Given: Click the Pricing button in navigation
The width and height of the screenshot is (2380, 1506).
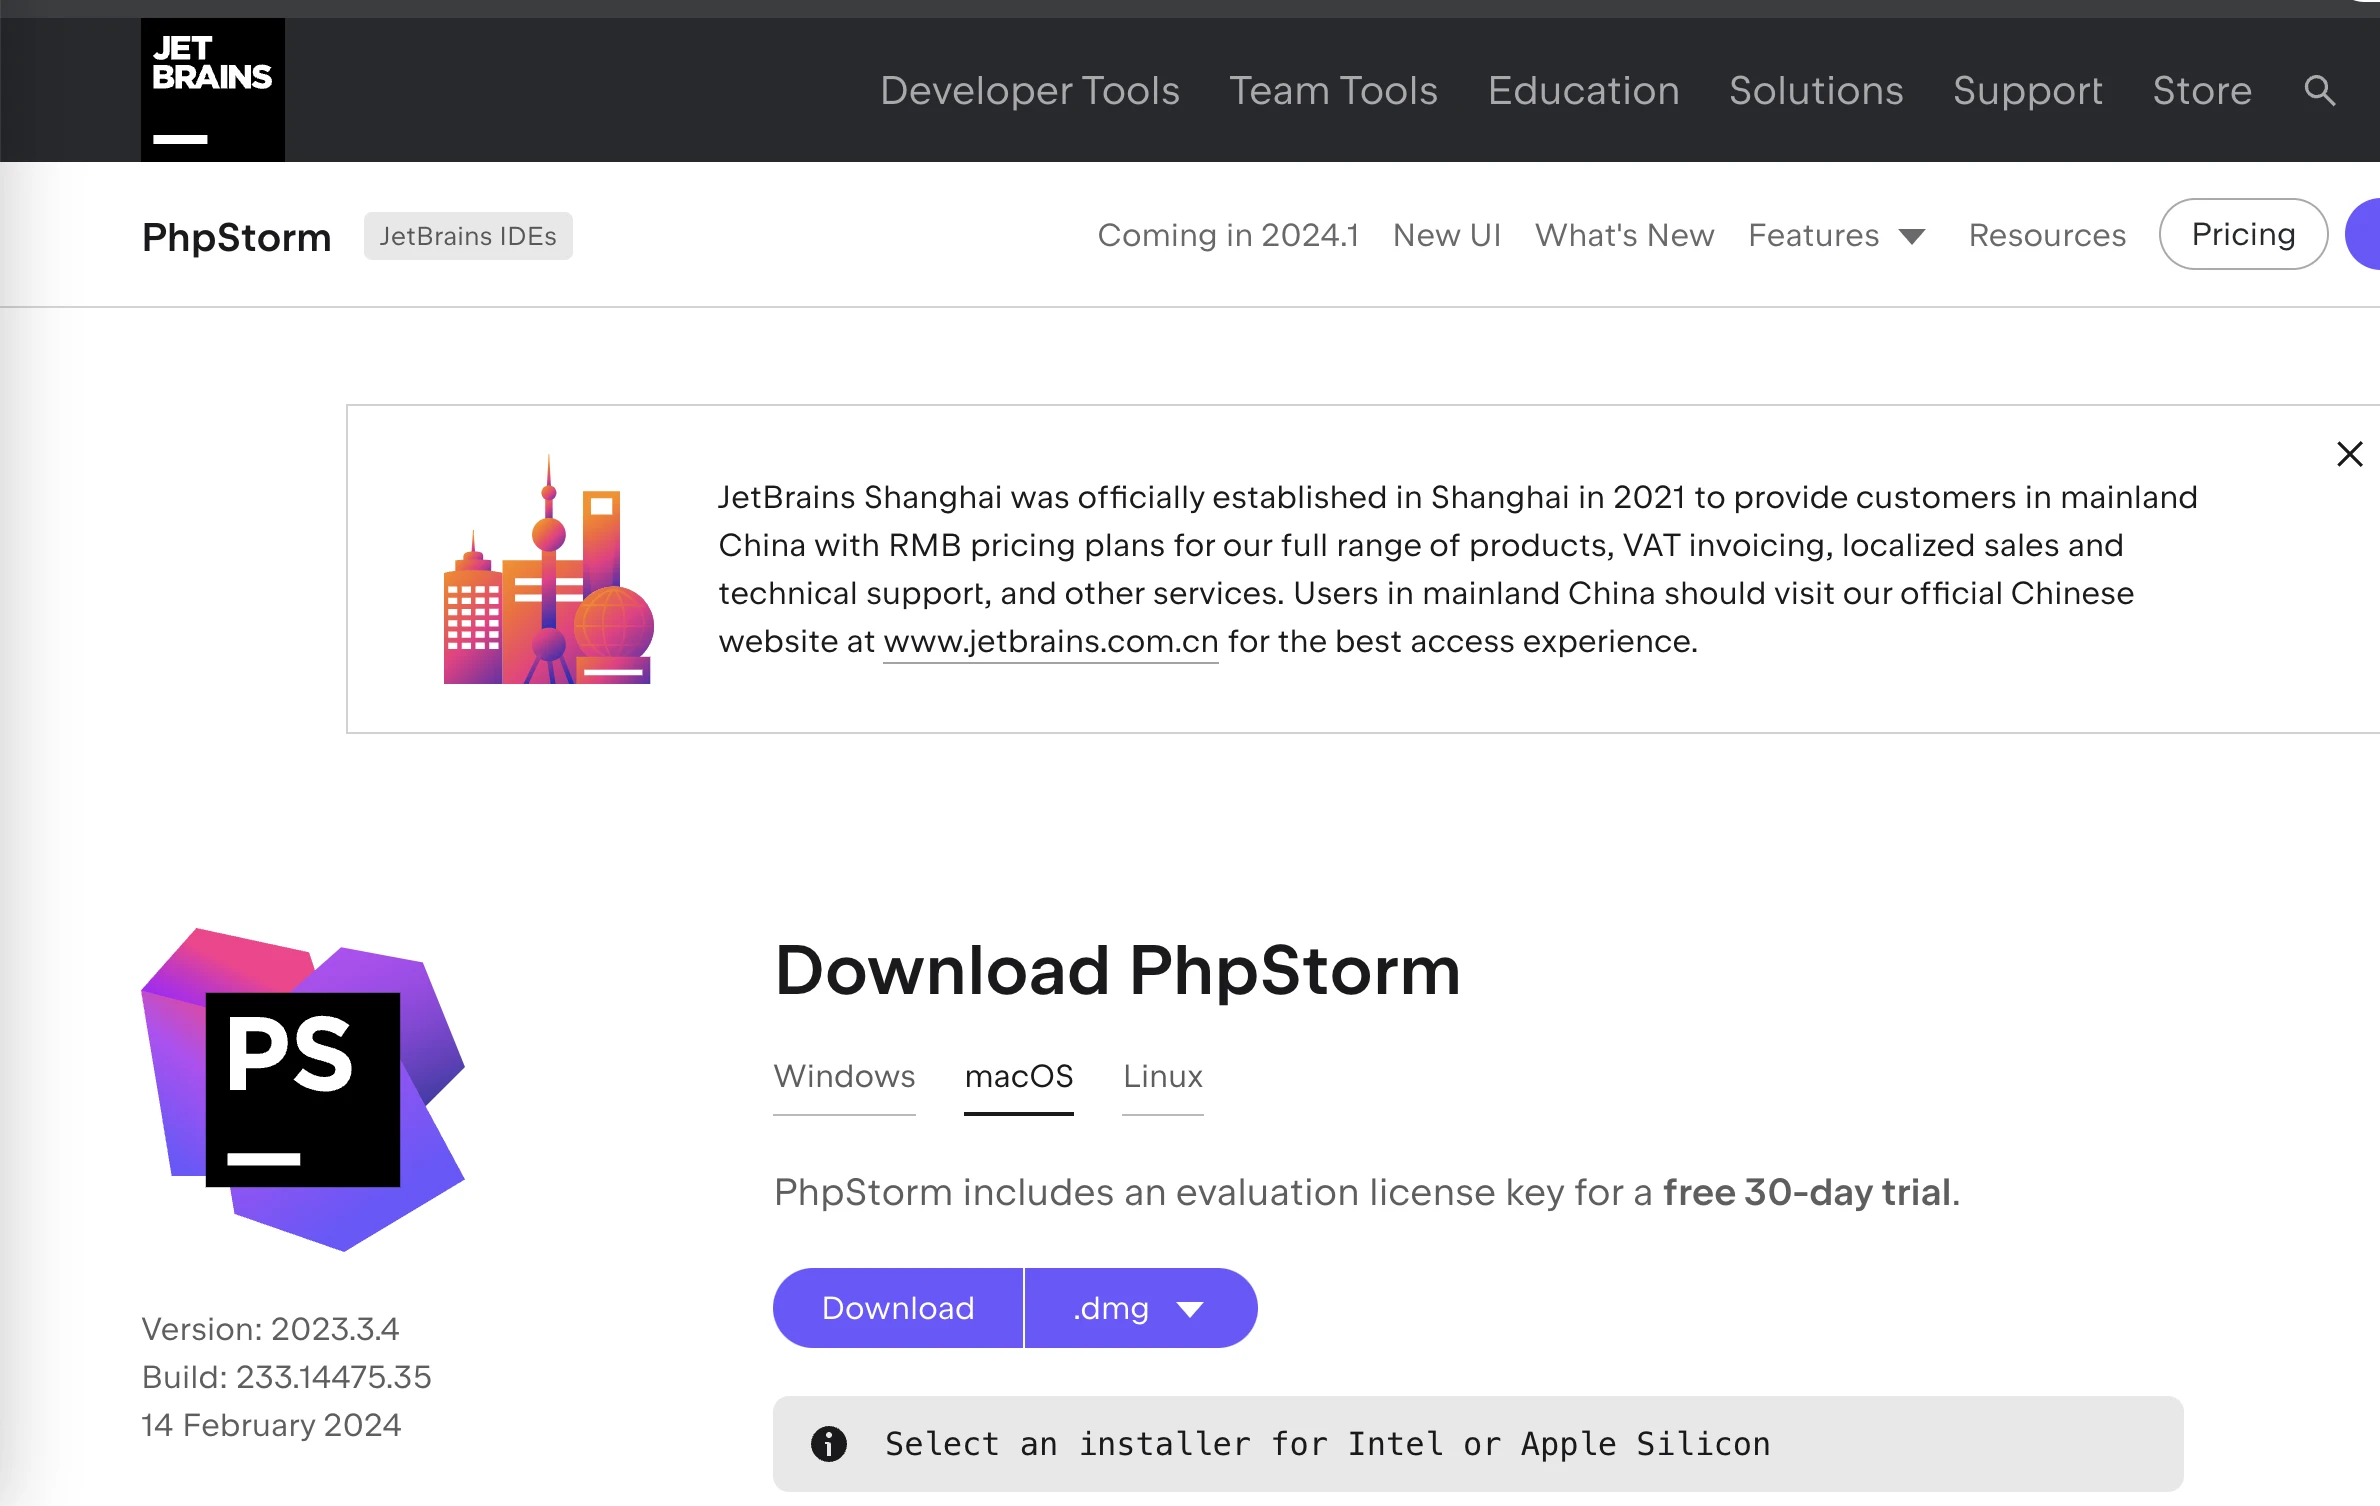Looking at the screenshot, I should (2245, 234).
